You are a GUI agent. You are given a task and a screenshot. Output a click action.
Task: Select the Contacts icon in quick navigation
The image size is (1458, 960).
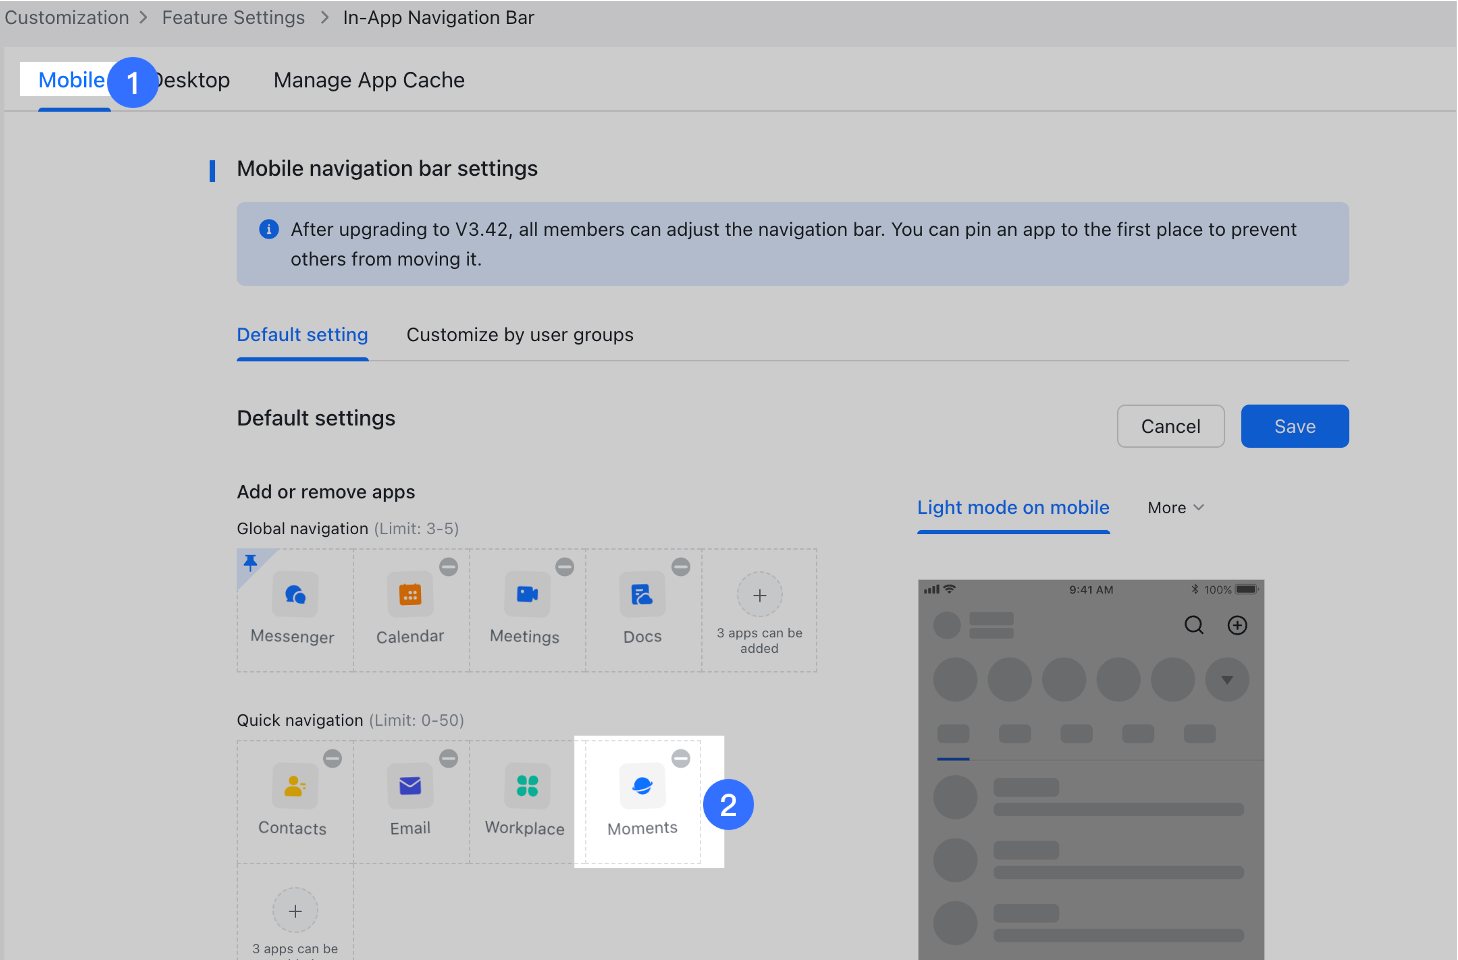coord(293,786)
